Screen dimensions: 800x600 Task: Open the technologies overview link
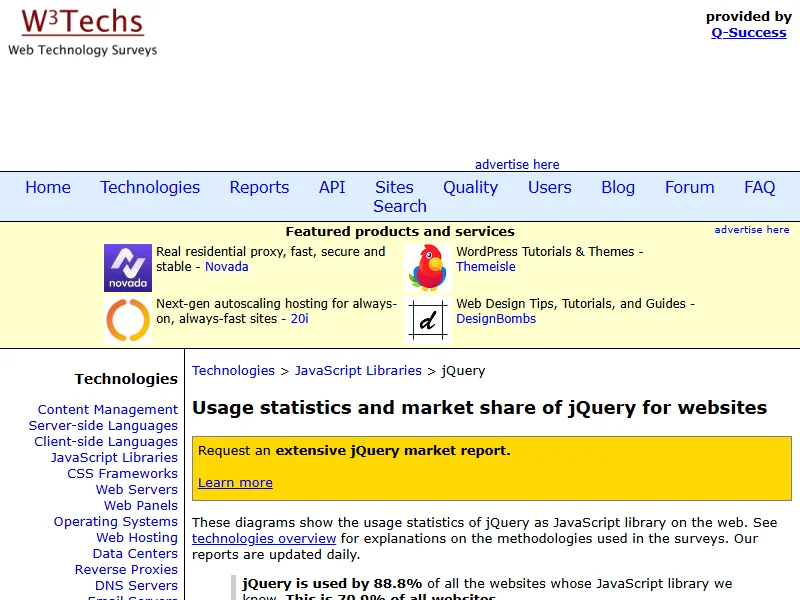264,538
